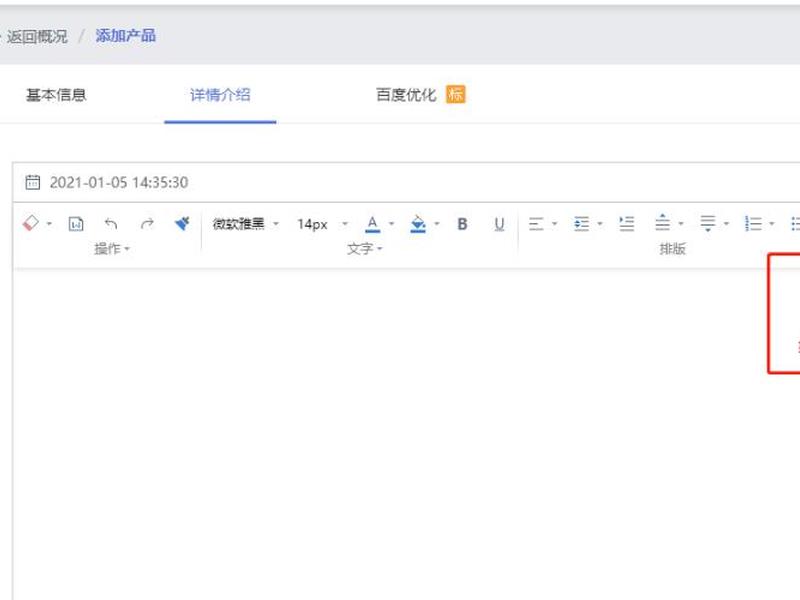Expand the 文字 group menu
The width and height of the screenshot is (800, 600).
click(365, 248)
